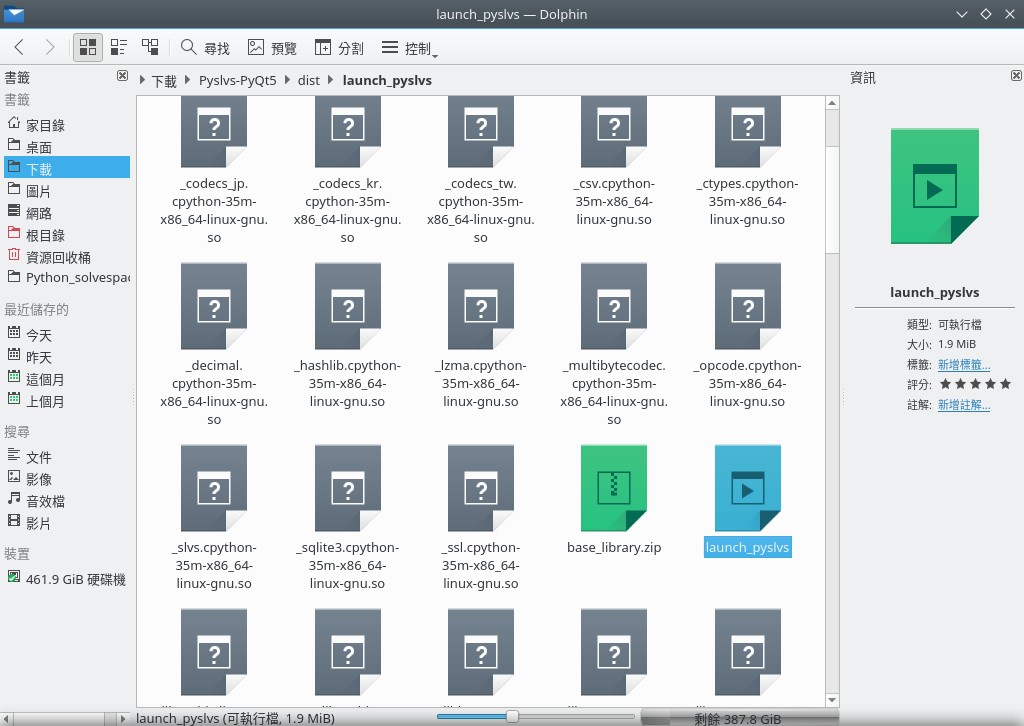Open 桌面 in the sidebar

point(67,147)
